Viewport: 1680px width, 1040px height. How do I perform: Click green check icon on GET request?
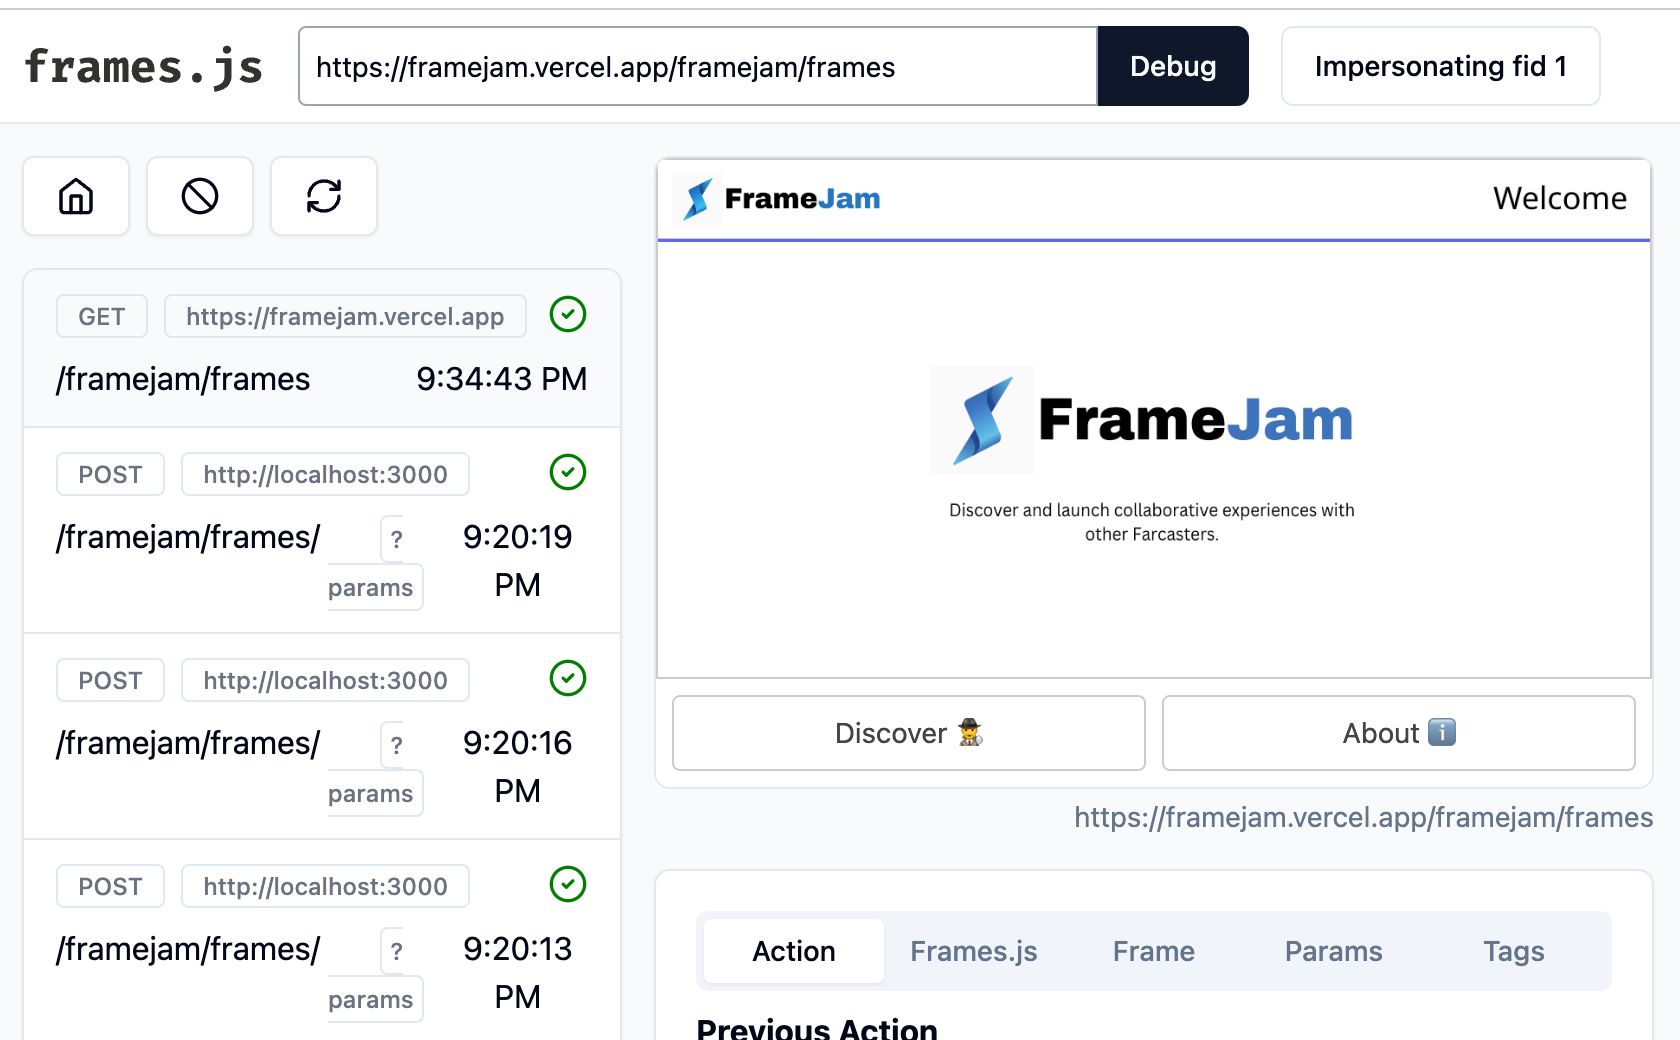coord(568,314)
